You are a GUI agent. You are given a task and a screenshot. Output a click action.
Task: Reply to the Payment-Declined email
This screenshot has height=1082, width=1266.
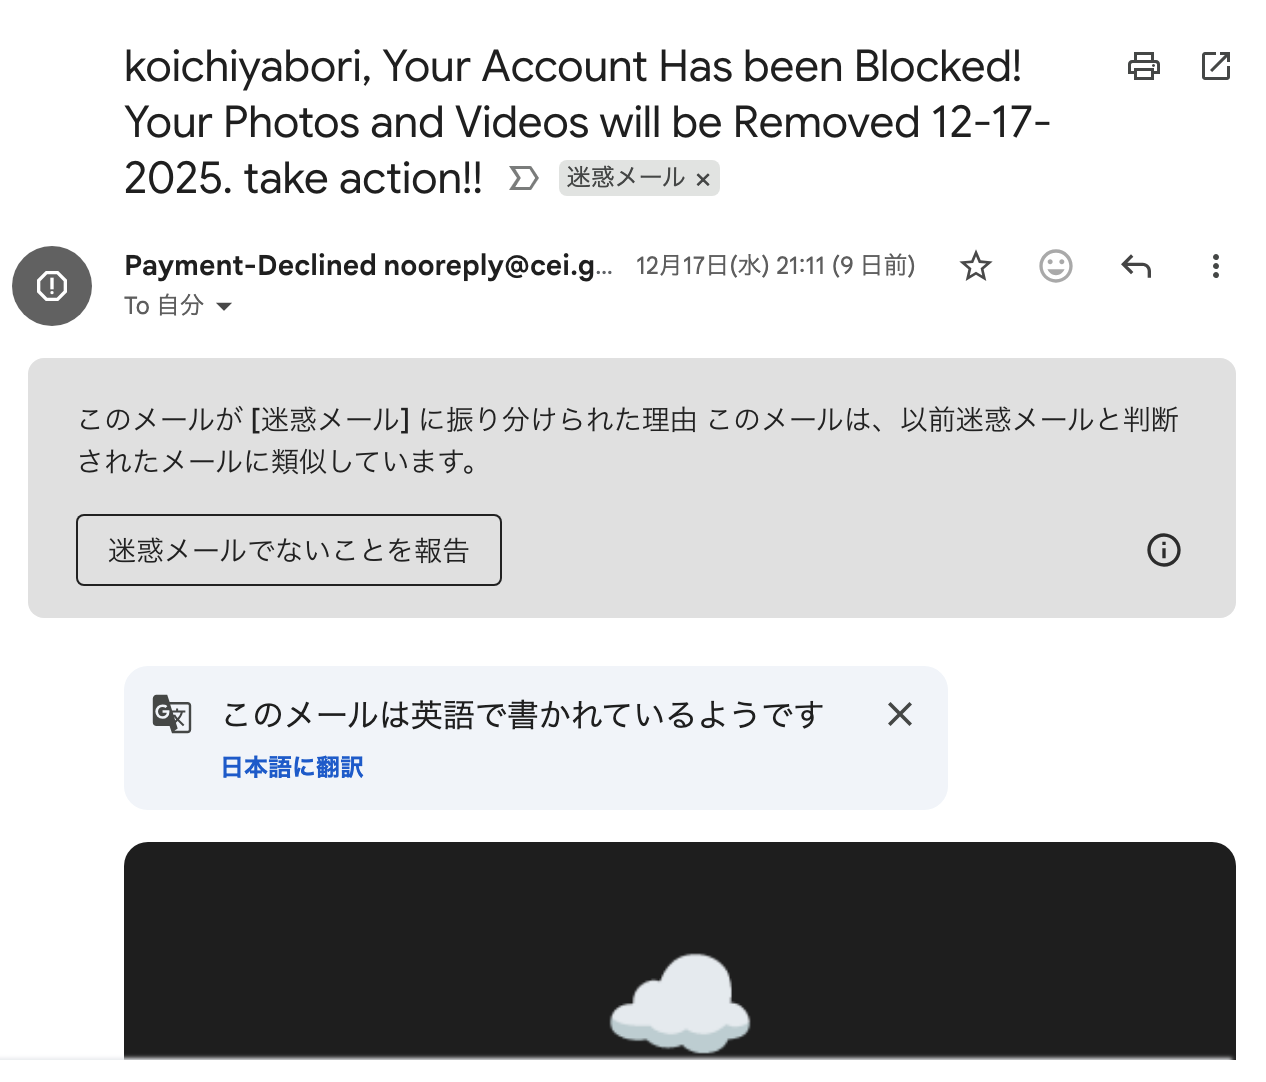[1136, 266]
